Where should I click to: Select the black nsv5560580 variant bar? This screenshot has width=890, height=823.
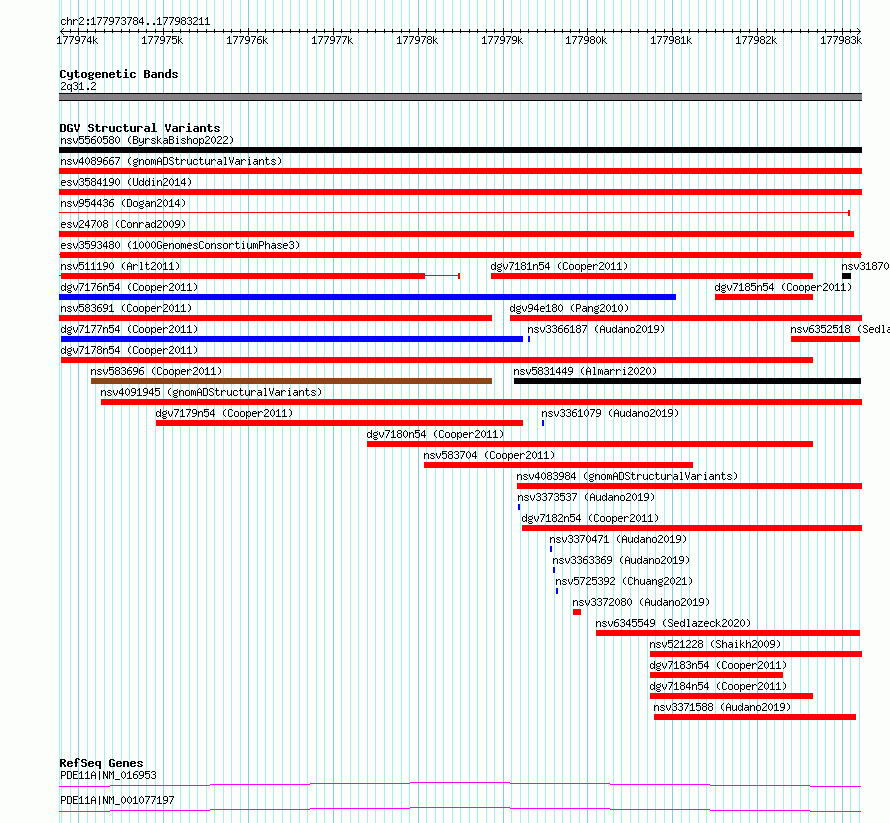click(460, 150)
